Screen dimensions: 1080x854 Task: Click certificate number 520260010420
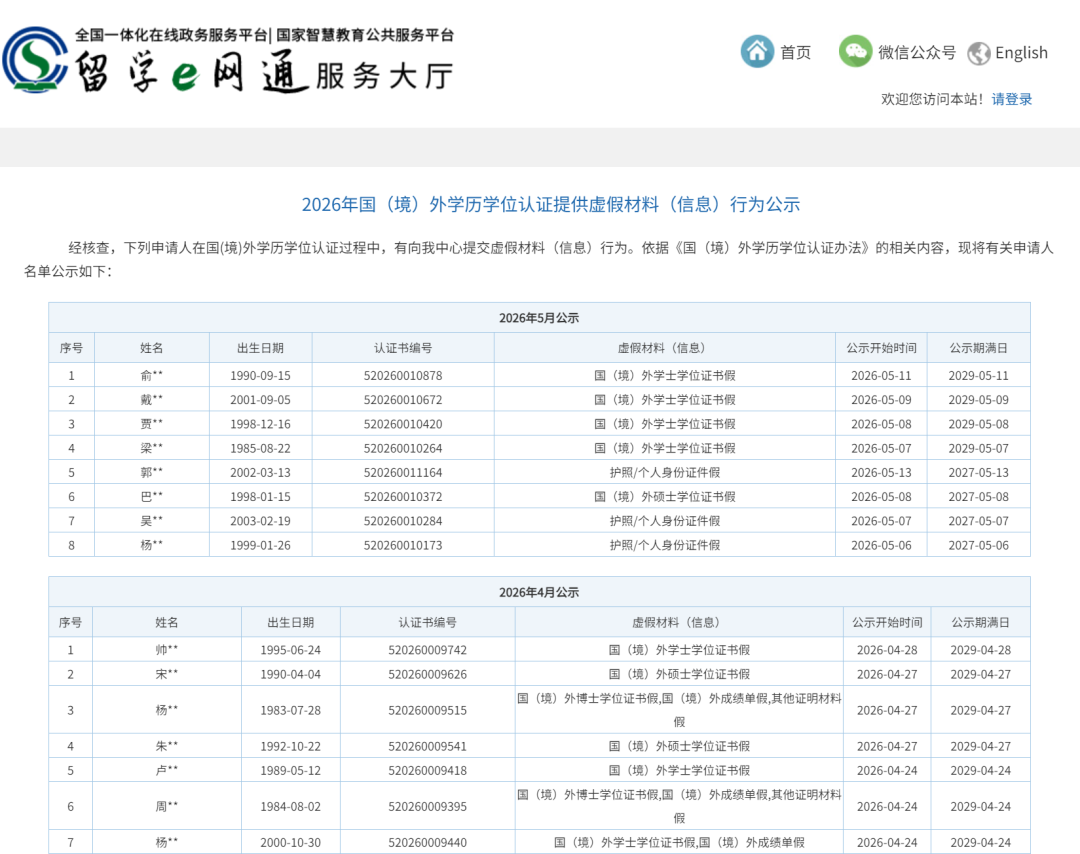pos(403,424)
